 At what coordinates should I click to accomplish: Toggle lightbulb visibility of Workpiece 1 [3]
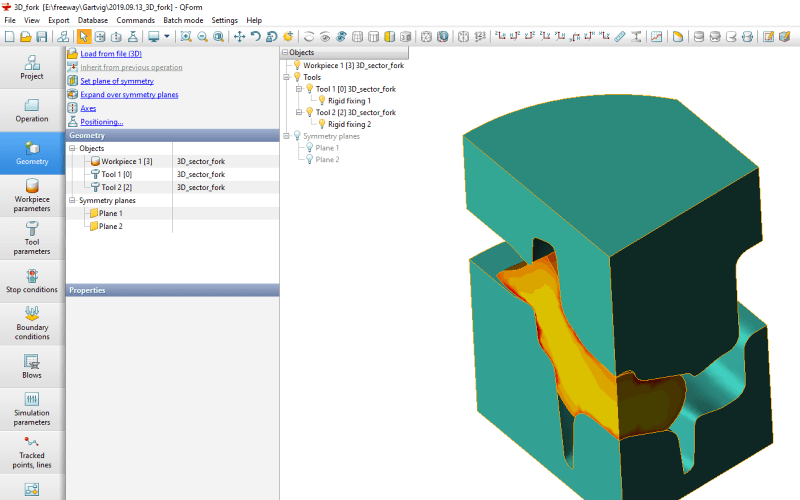tap(297, 65)
